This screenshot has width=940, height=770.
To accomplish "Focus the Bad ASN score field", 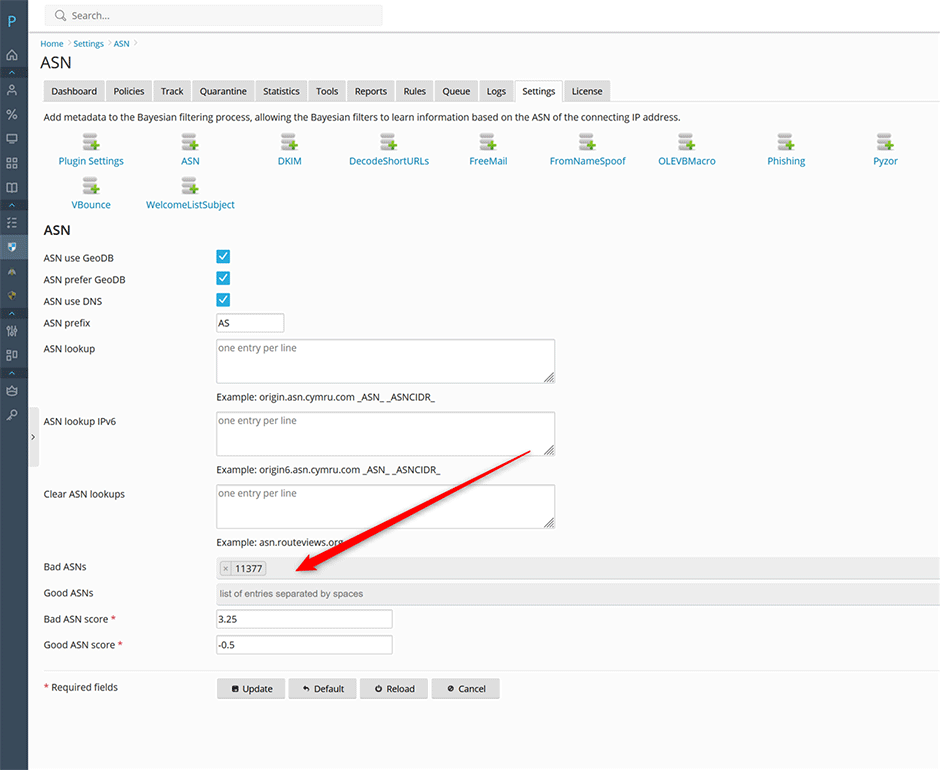I will click(304, 619).
